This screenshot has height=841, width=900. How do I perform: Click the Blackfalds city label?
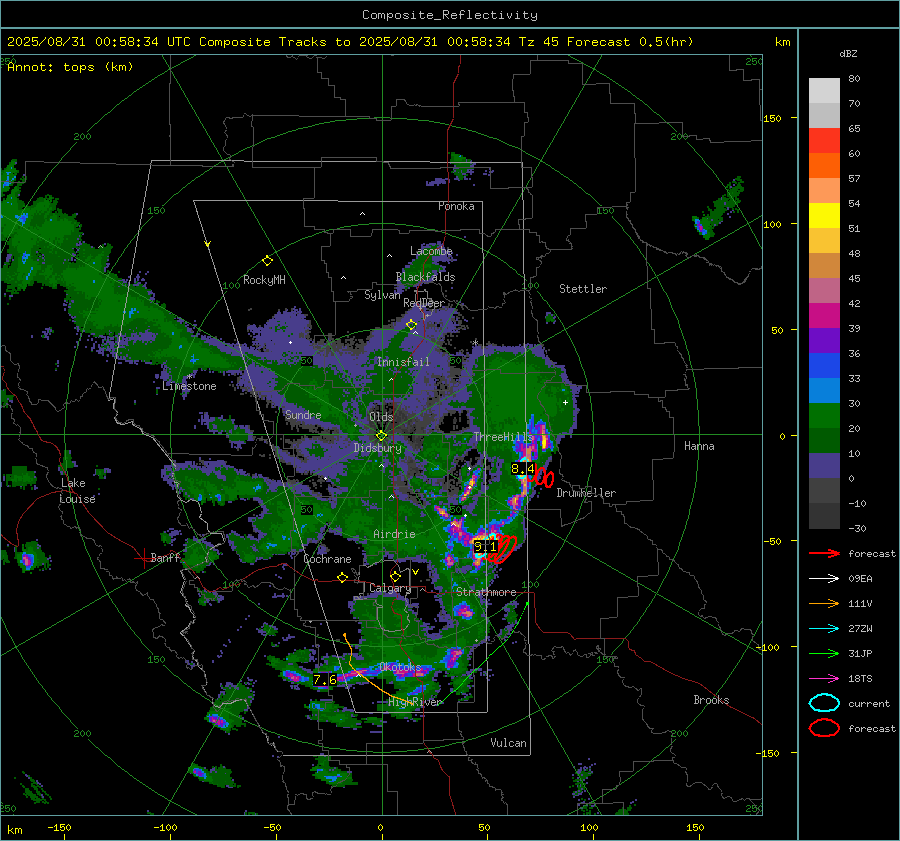coord(425,277)
